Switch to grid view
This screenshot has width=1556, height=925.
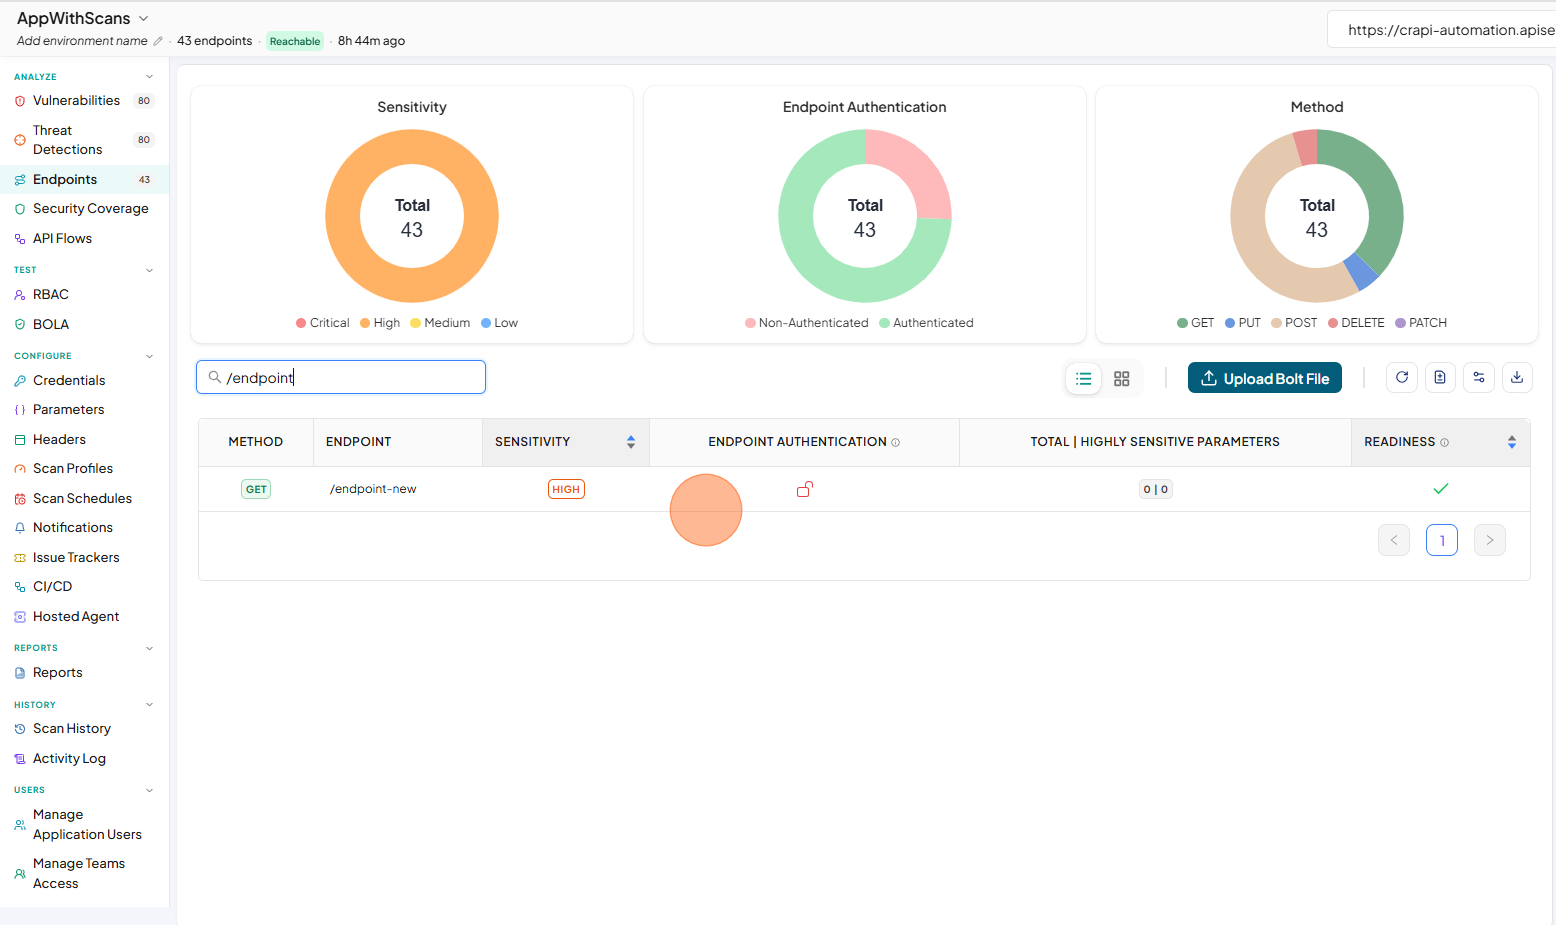pos(1122,379)
